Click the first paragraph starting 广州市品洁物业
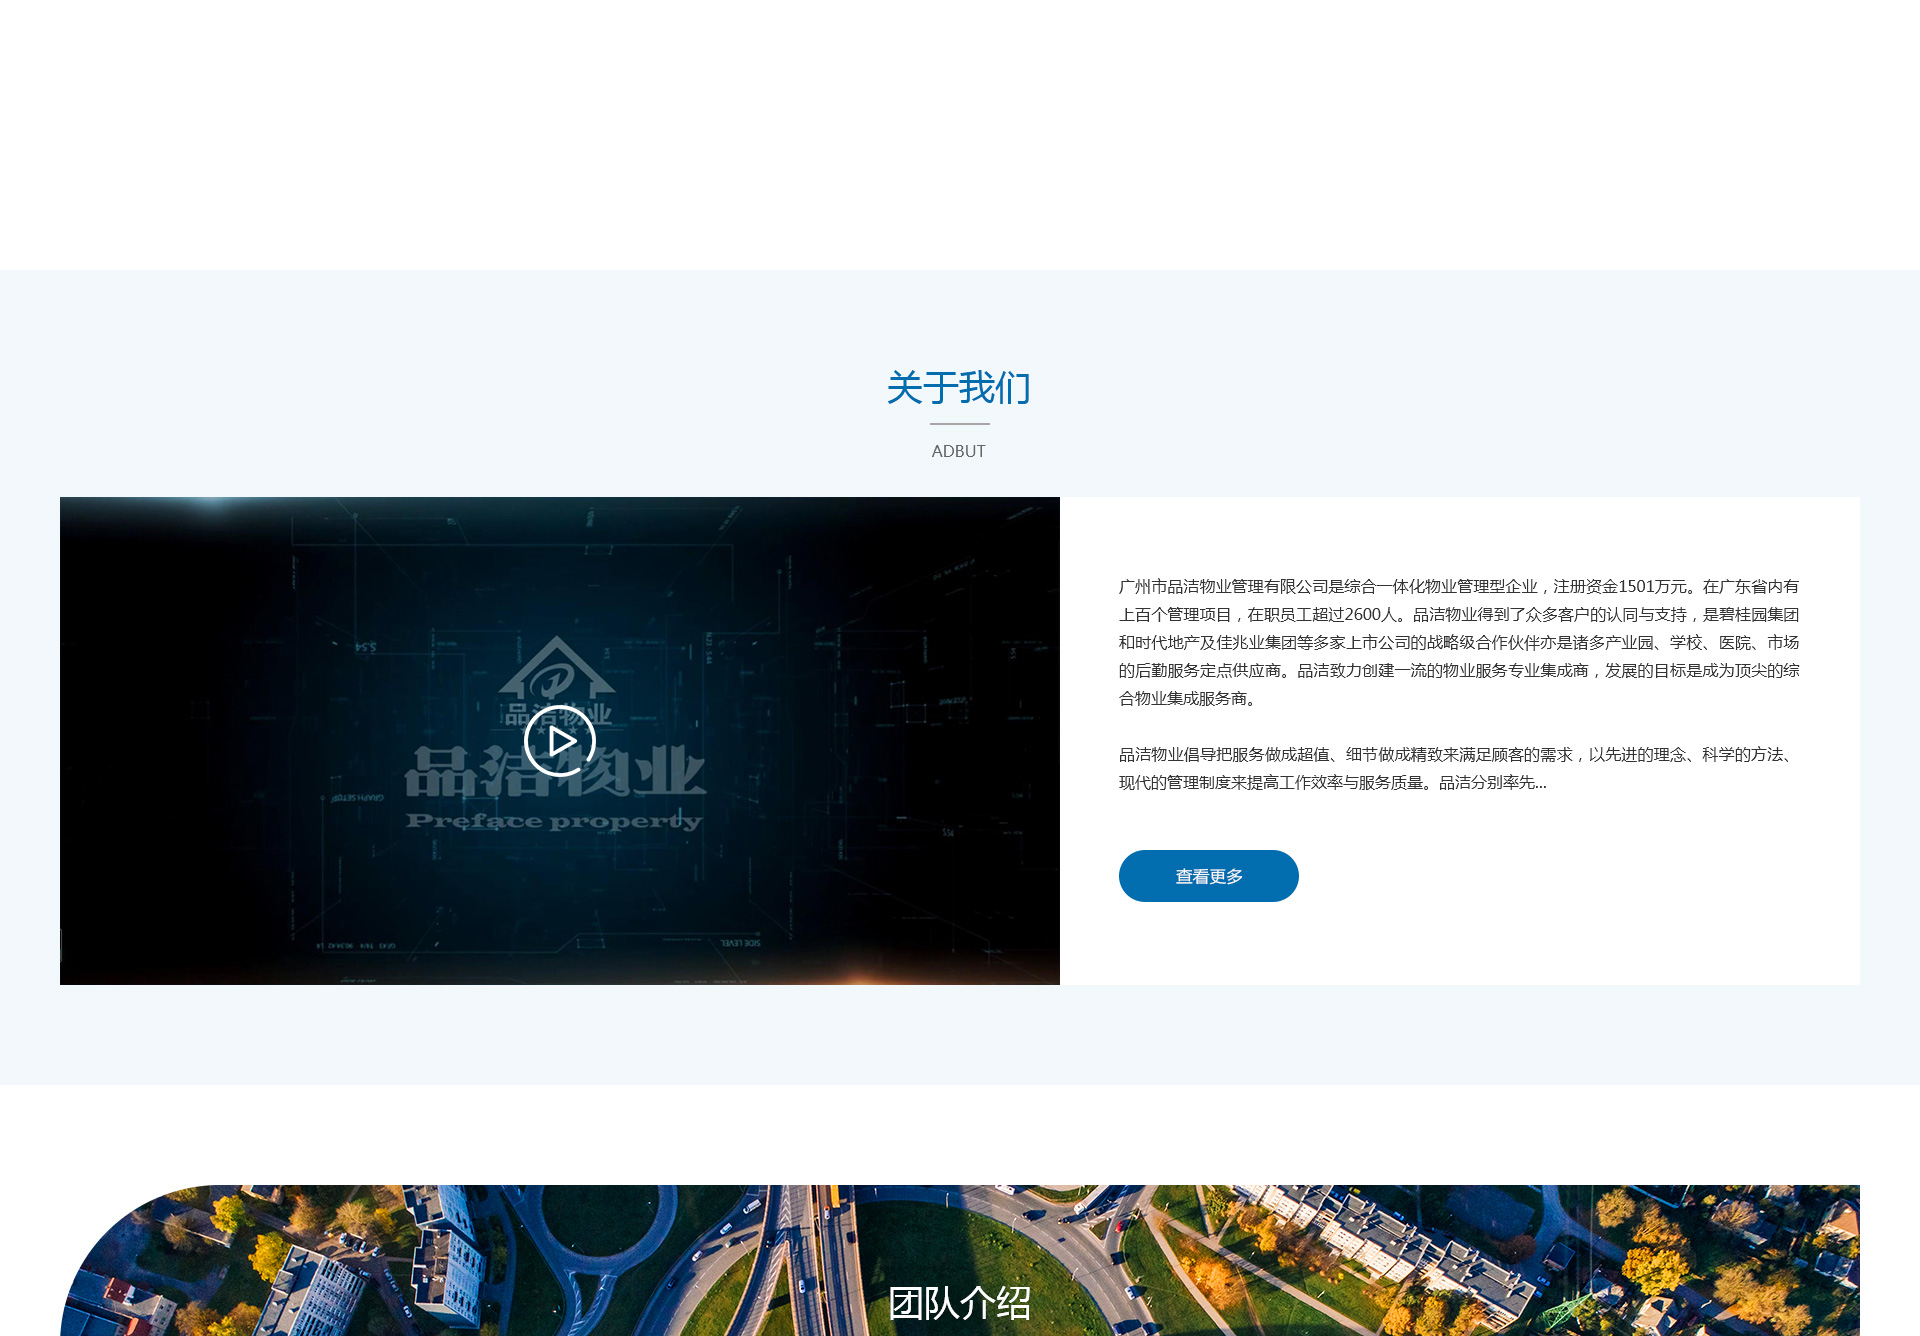 (1458, 642)
